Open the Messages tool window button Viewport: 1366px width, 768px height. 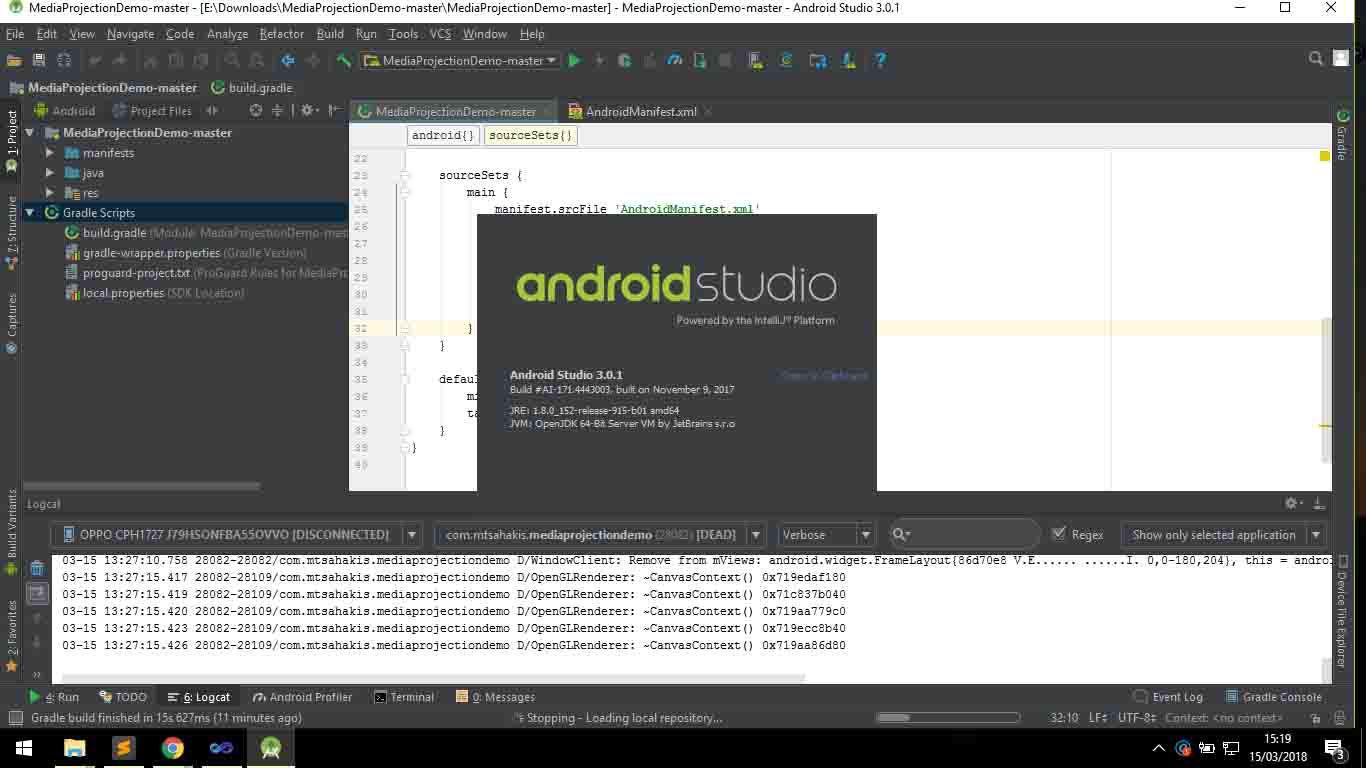(x=495, y=697)
